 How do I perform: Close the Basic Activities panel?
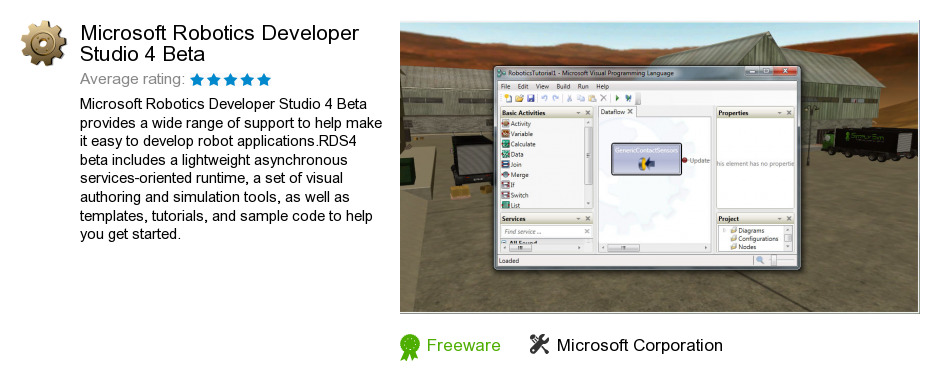(588, 113)
